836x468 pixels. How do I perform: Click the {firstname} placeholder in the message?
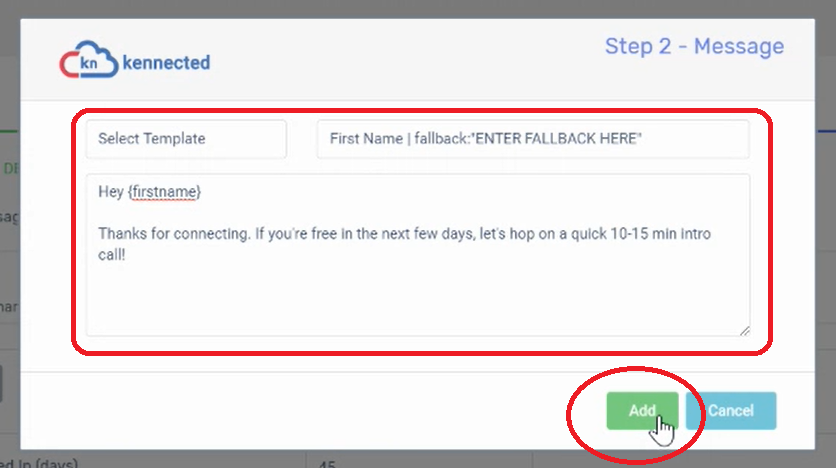tap(164, 192)
